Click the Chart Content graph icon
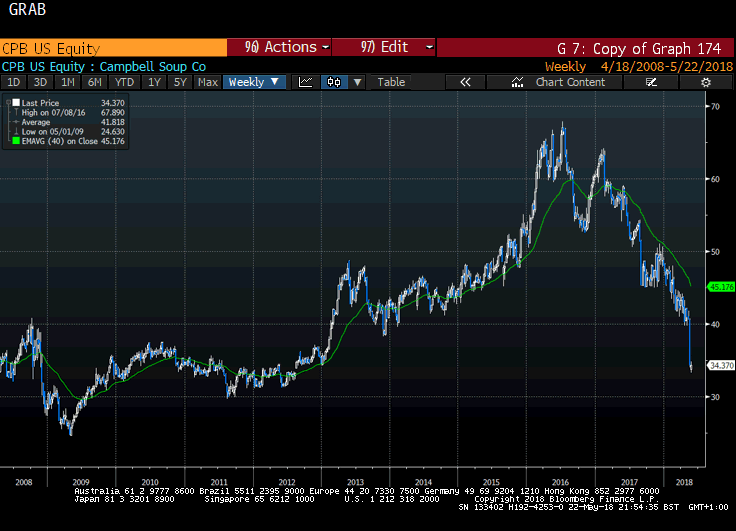Image resolution: width=736 pixels, height=531 pixels. 517,82
